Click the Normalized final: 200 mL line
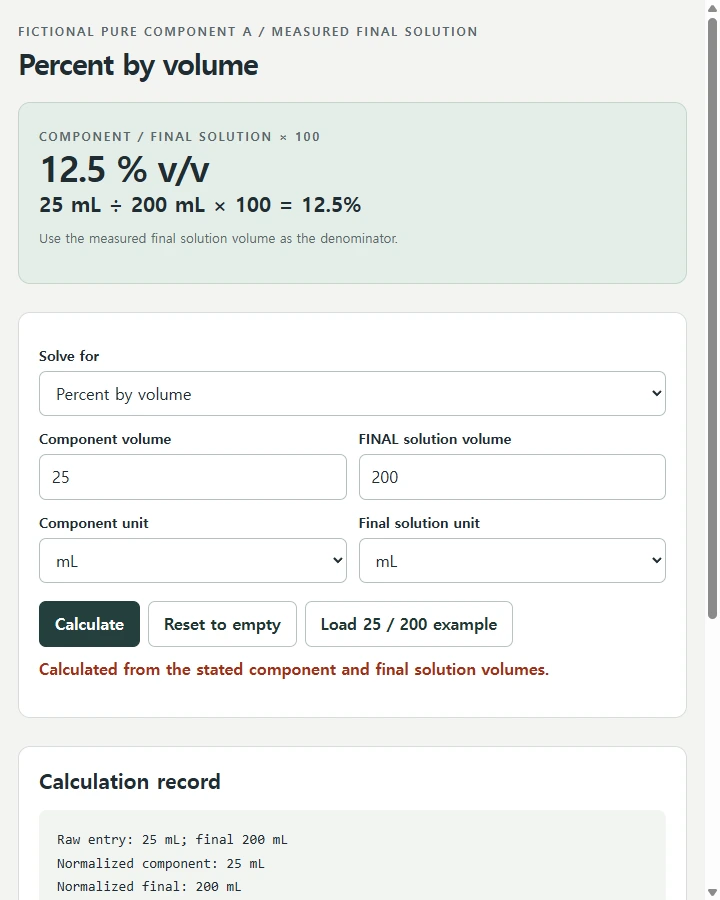Screen dimensions: 720x900 pos(149,887)
